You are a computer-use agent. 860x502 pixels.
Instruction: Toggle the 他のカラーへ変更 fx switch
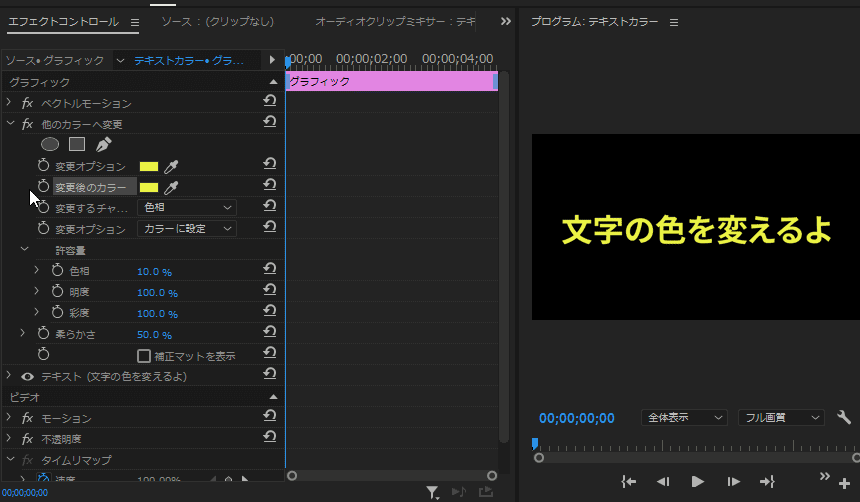27,124
